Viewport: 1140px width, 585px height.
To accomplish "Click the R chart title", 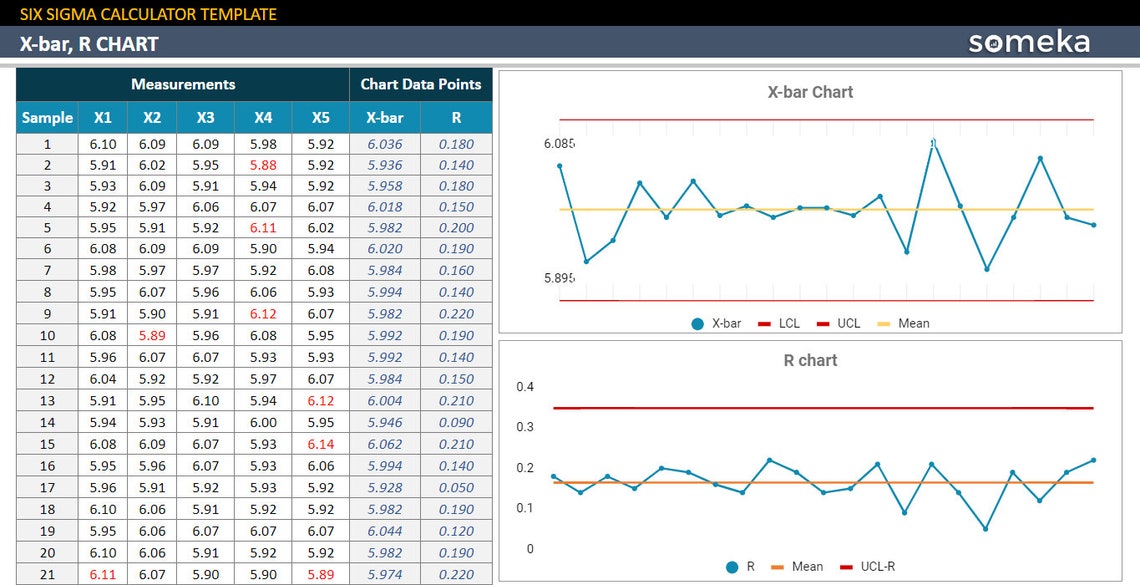I will [x=810, y=360].
